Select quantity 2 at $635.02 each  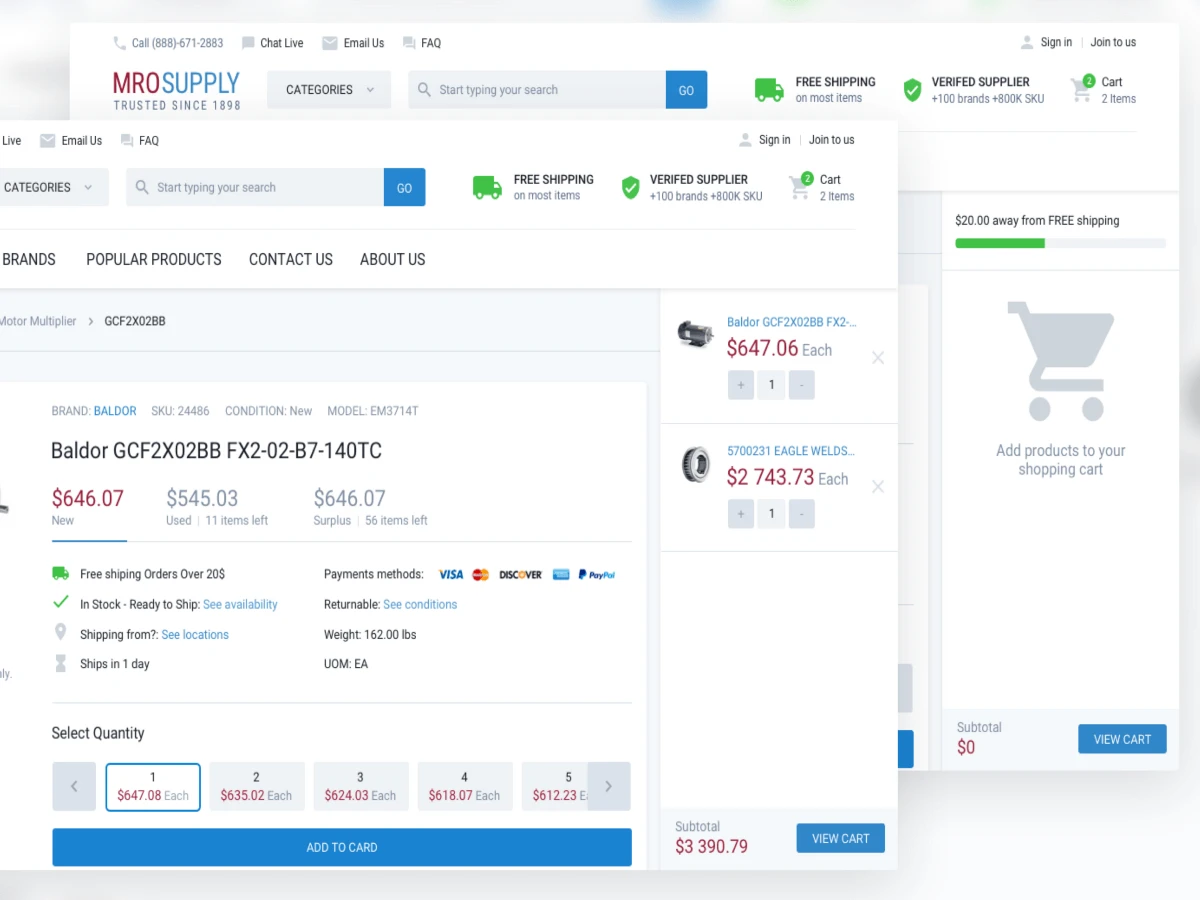pos(257,787)
